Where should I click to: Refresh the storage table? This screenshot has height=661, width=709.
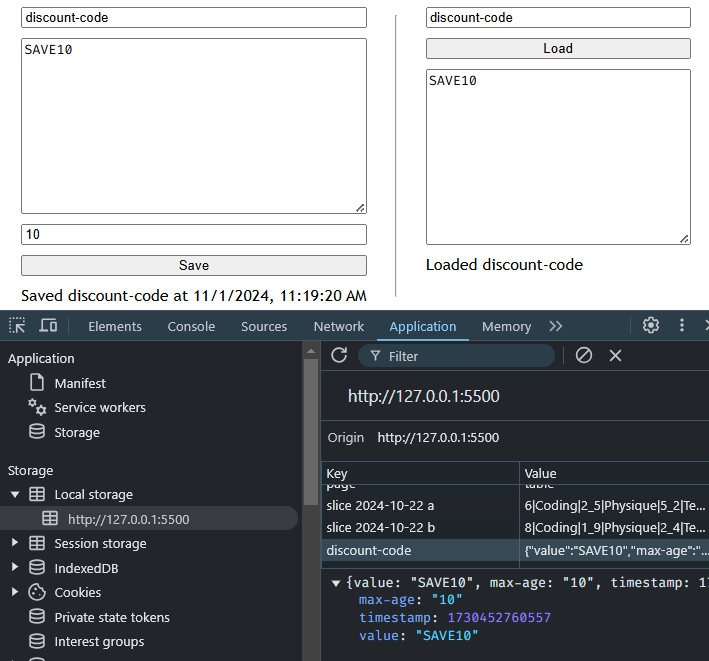(339, 355)
